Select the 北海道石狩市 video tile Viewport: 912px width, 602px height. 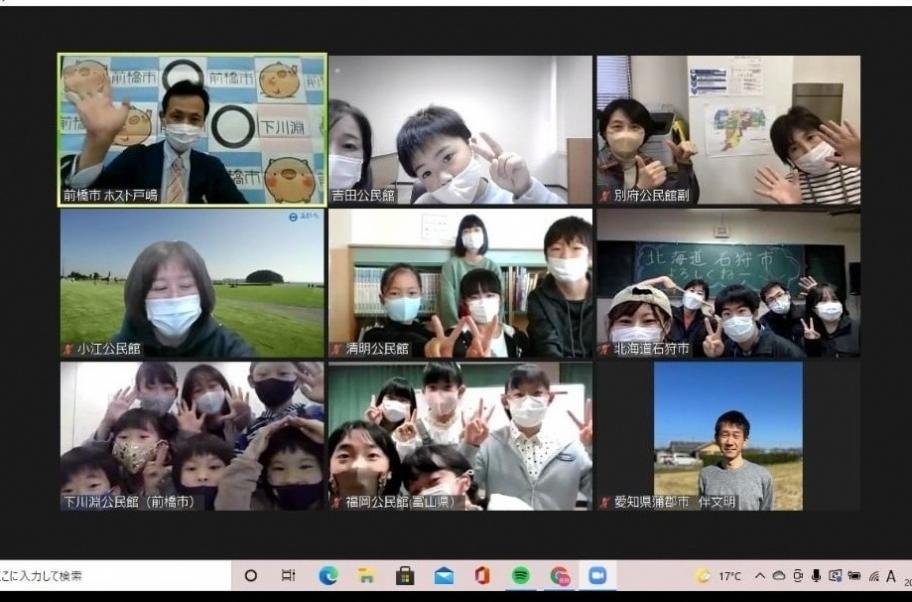click(x=728, y=283)
